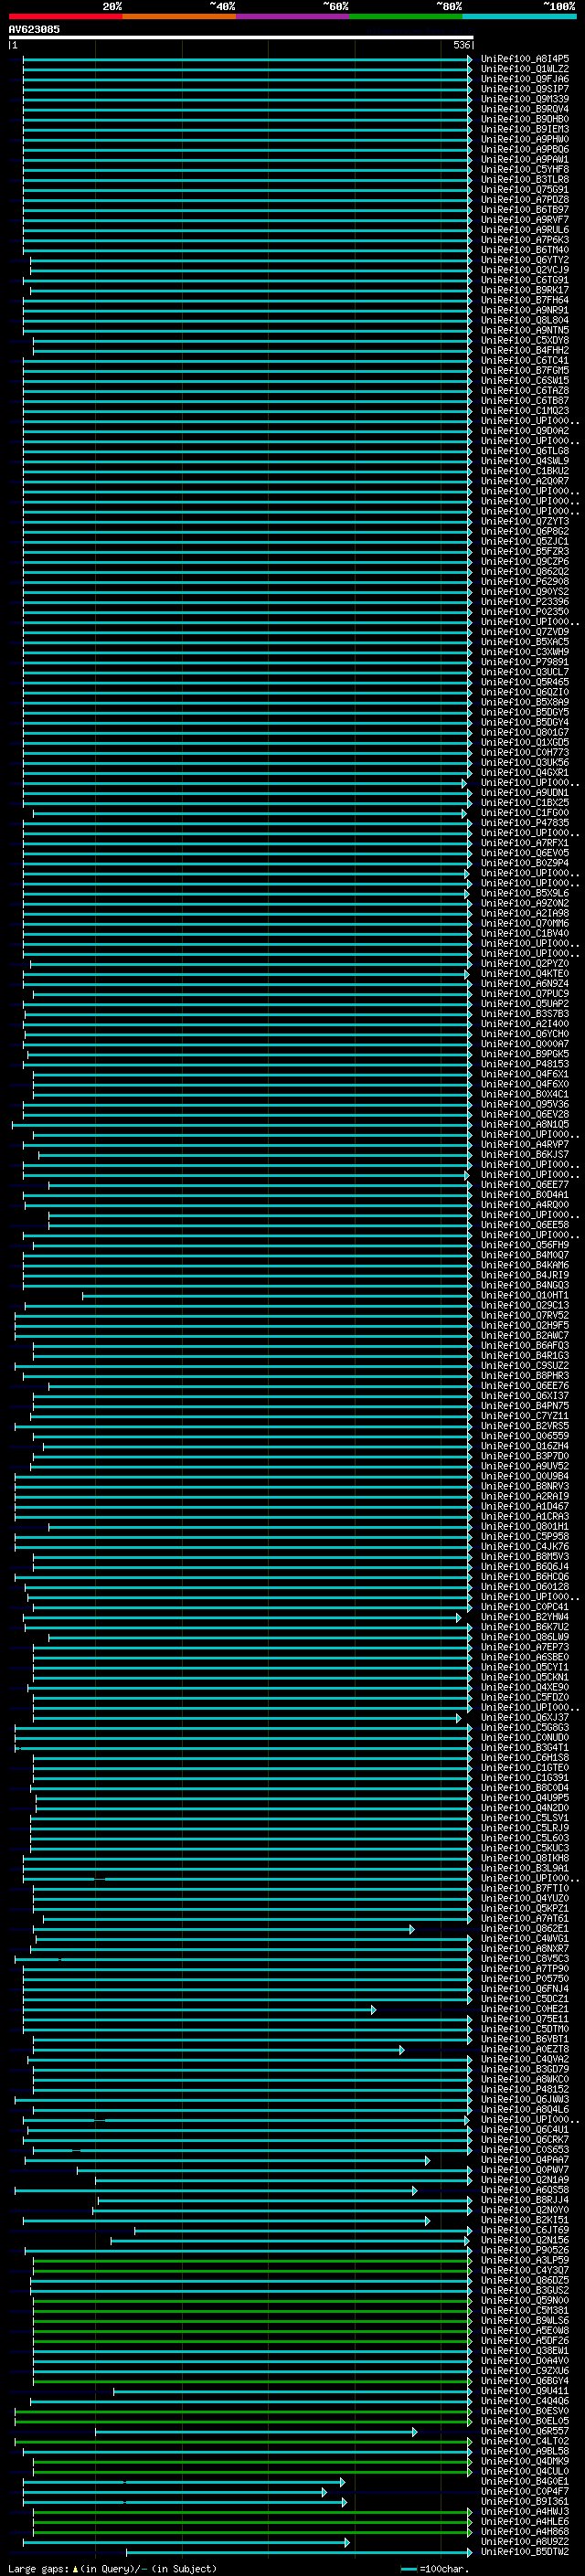The height and width of the screenshot is (2576, 585).
Task: Choose UniRef100_Q6XI37 in the hit list
Action: coord(525,1396)
